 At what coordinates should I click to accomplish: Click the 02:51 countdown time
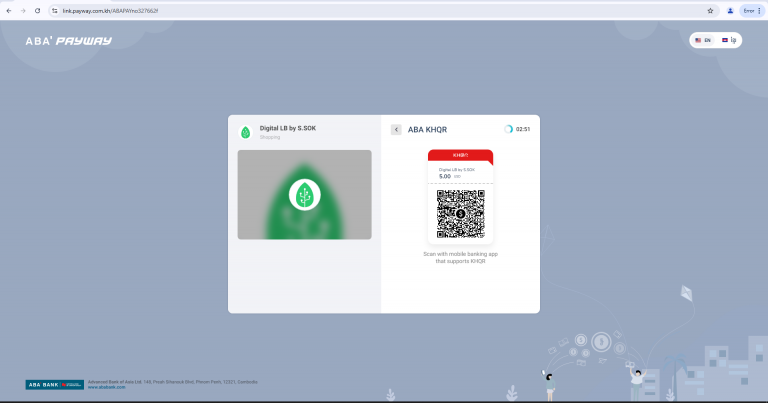pos(523,129)
